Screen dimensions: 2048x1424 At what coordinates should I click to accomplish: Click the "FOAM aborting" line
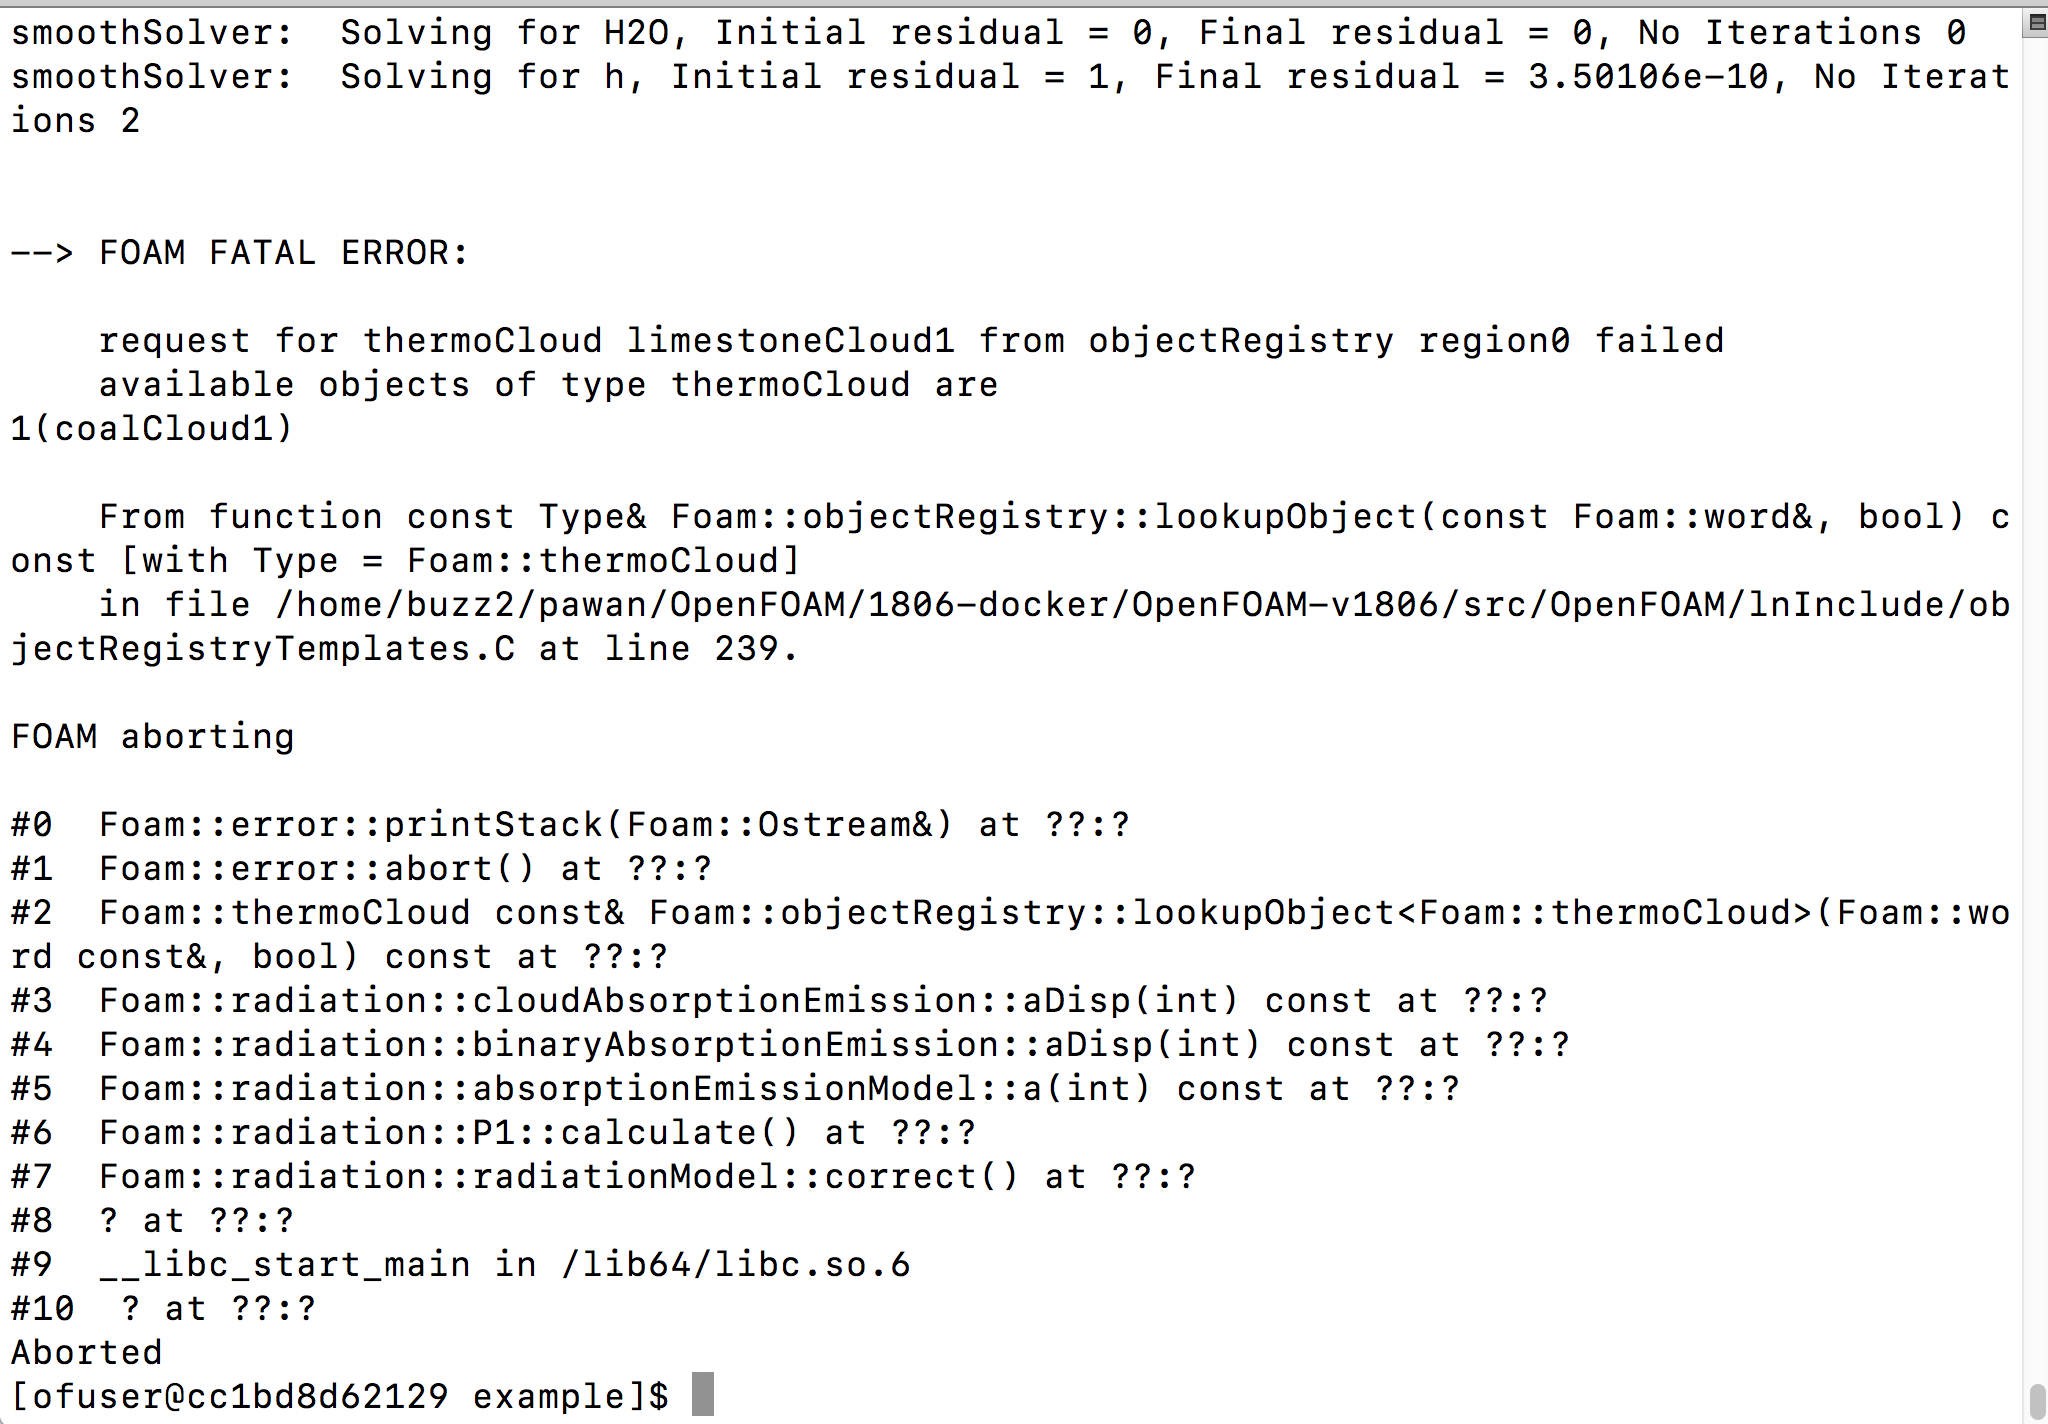[153, 737]
